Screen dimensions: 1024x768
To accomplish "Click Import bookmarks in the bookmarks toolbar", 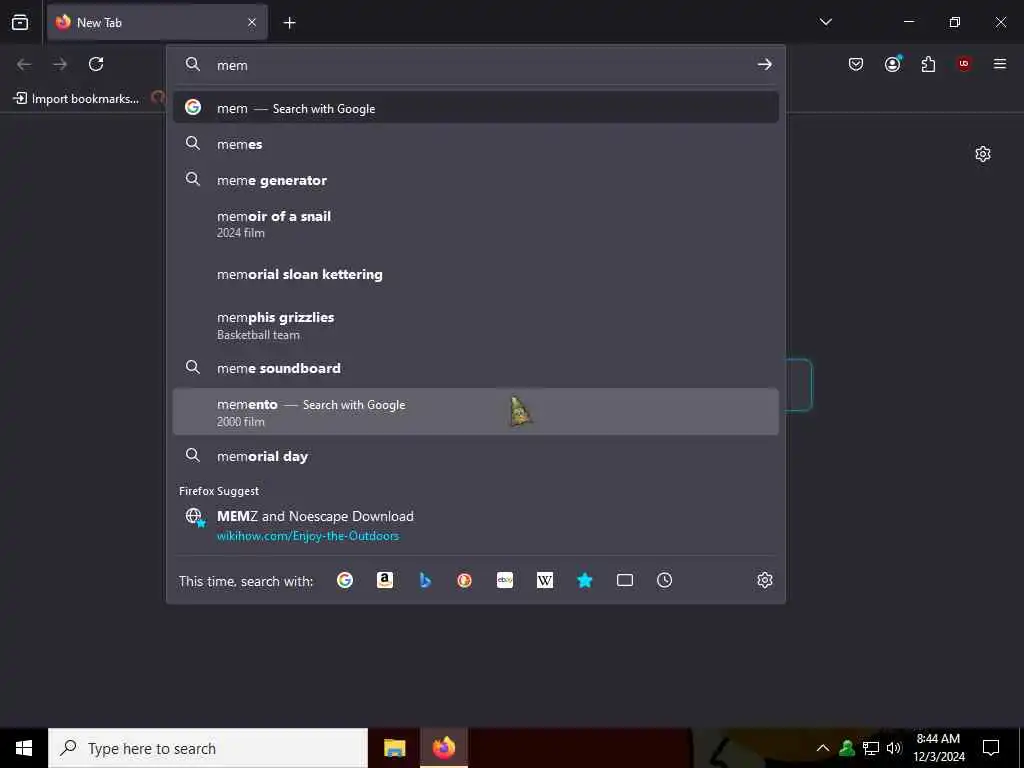I will (x=76, y=99).
